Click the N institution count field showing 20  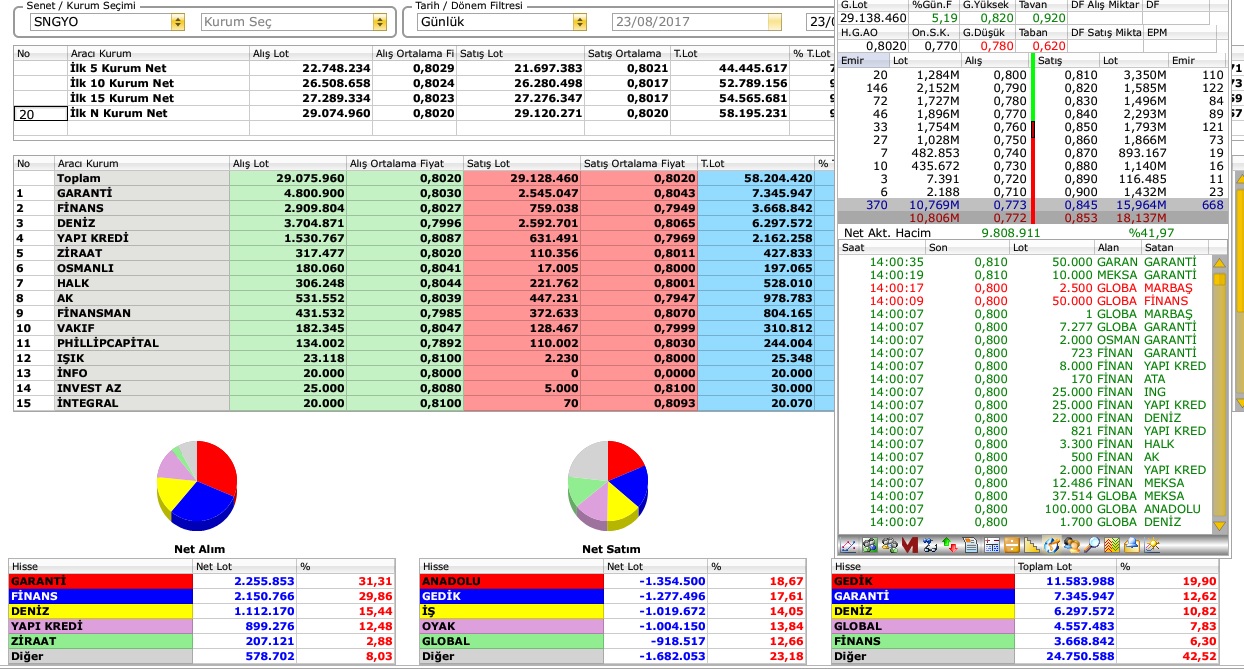39,114
